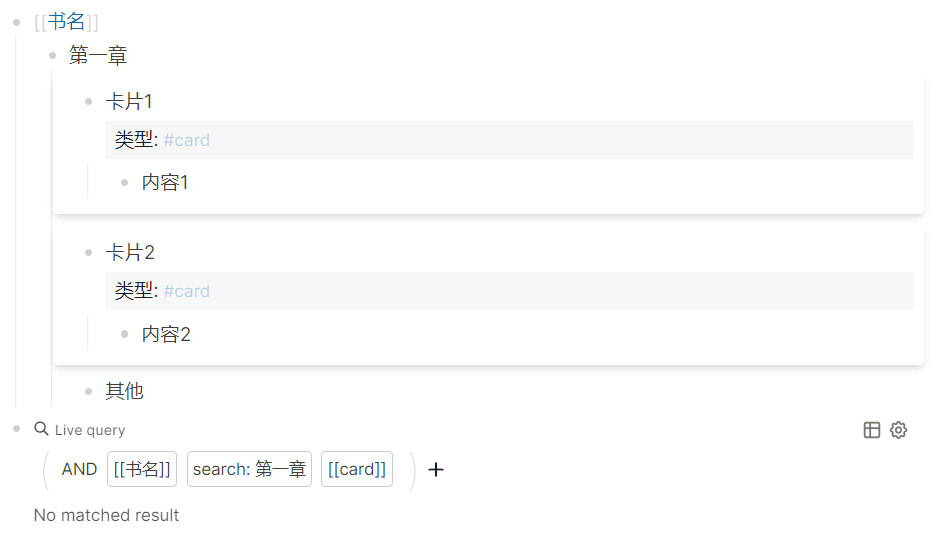This screenshot has height=536, width=943.
Task: Edit the search: 第一章 filter
Action: (x=249, y=469)
